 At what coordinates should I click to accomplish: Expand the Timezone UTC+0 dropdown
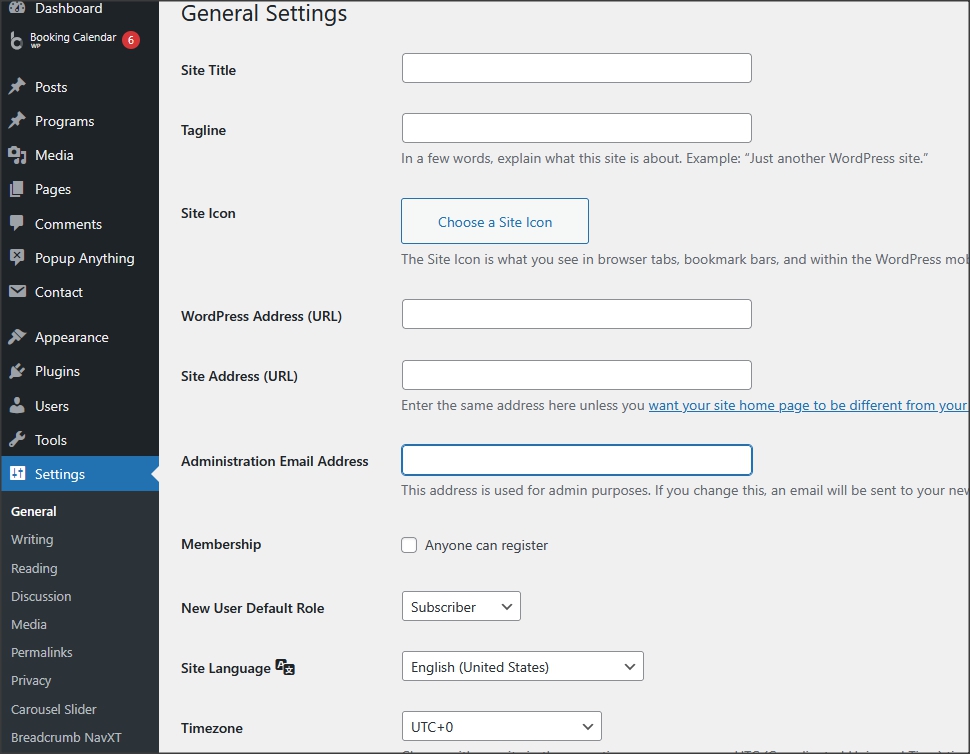coord(501,727)
